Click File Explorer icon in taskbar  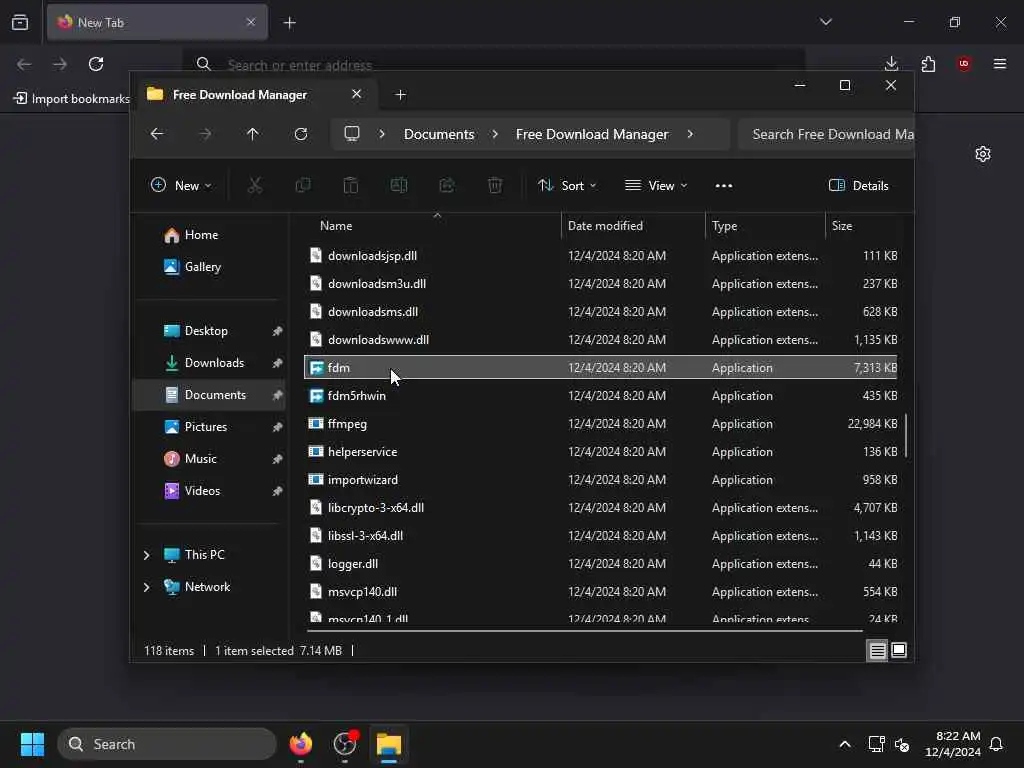point(389,744)
